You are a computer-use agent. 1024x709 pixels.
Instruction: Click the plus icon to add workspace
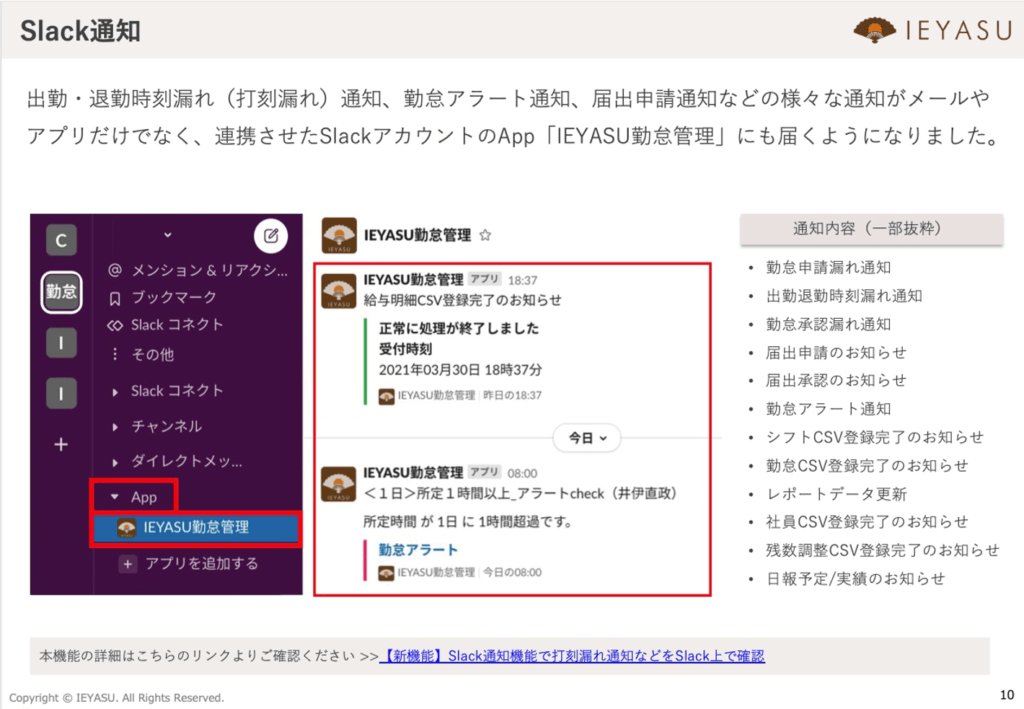tap(61, 445)
